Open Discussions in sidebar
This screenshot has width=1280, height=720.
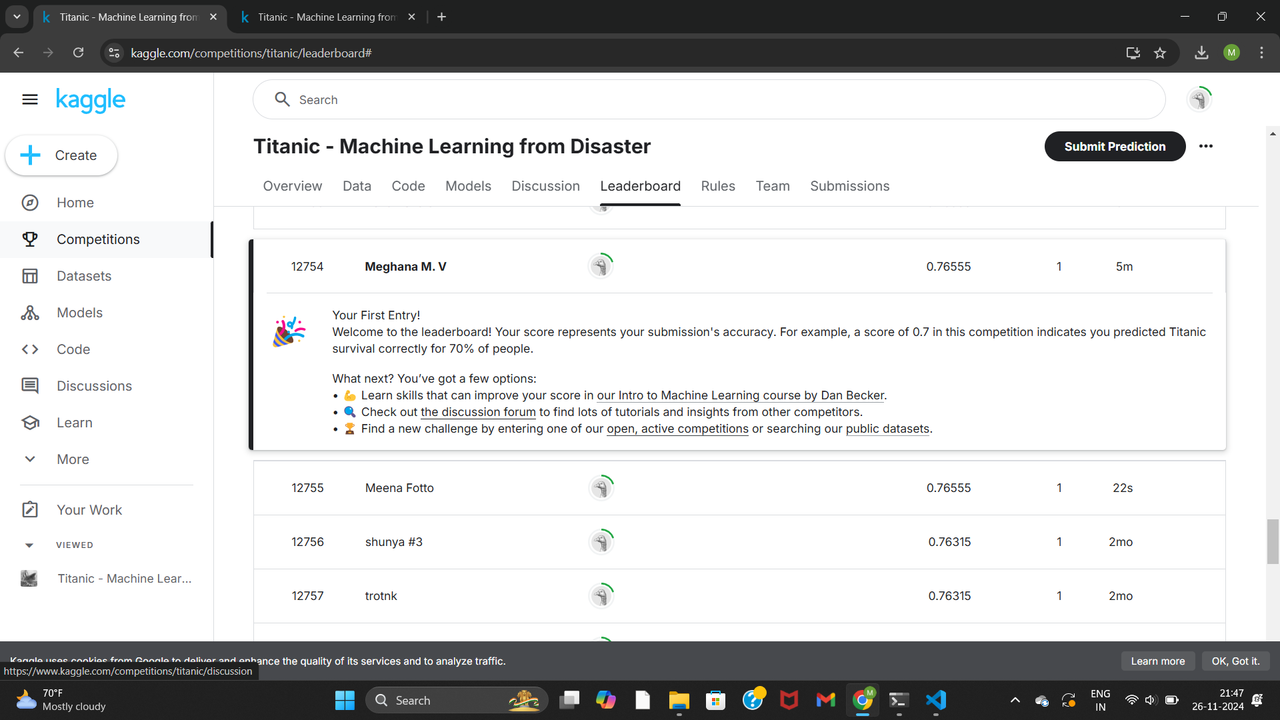click(x=94, y=386)
